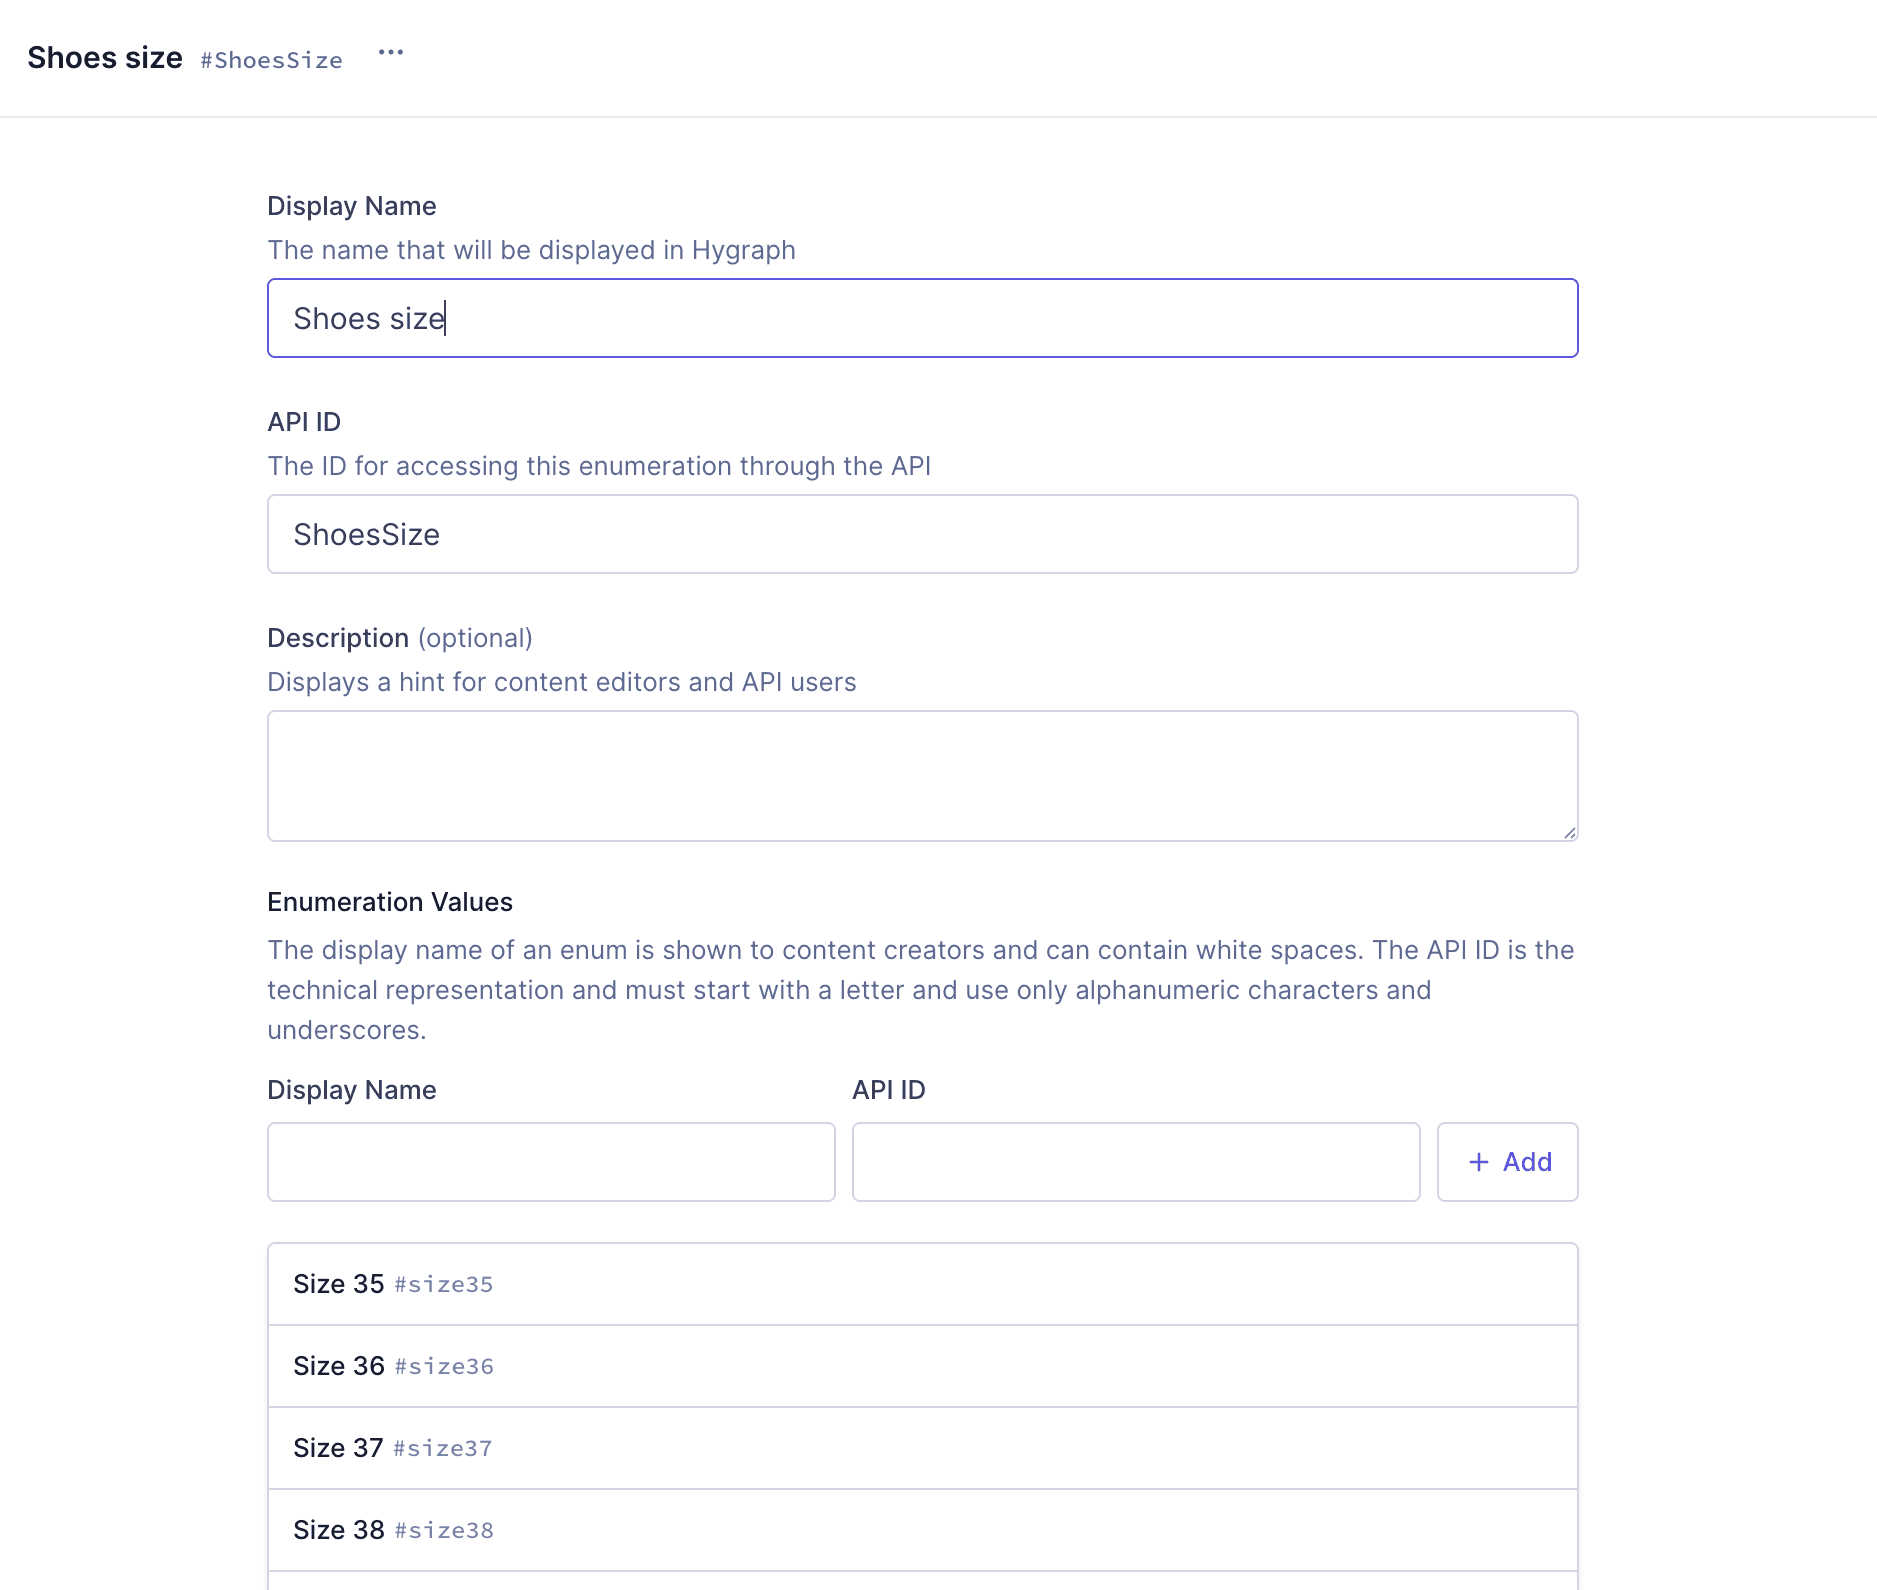Click the Display Name field containing Shoes size
Screen dimensions: 1877x1590
tap(921, 318)
